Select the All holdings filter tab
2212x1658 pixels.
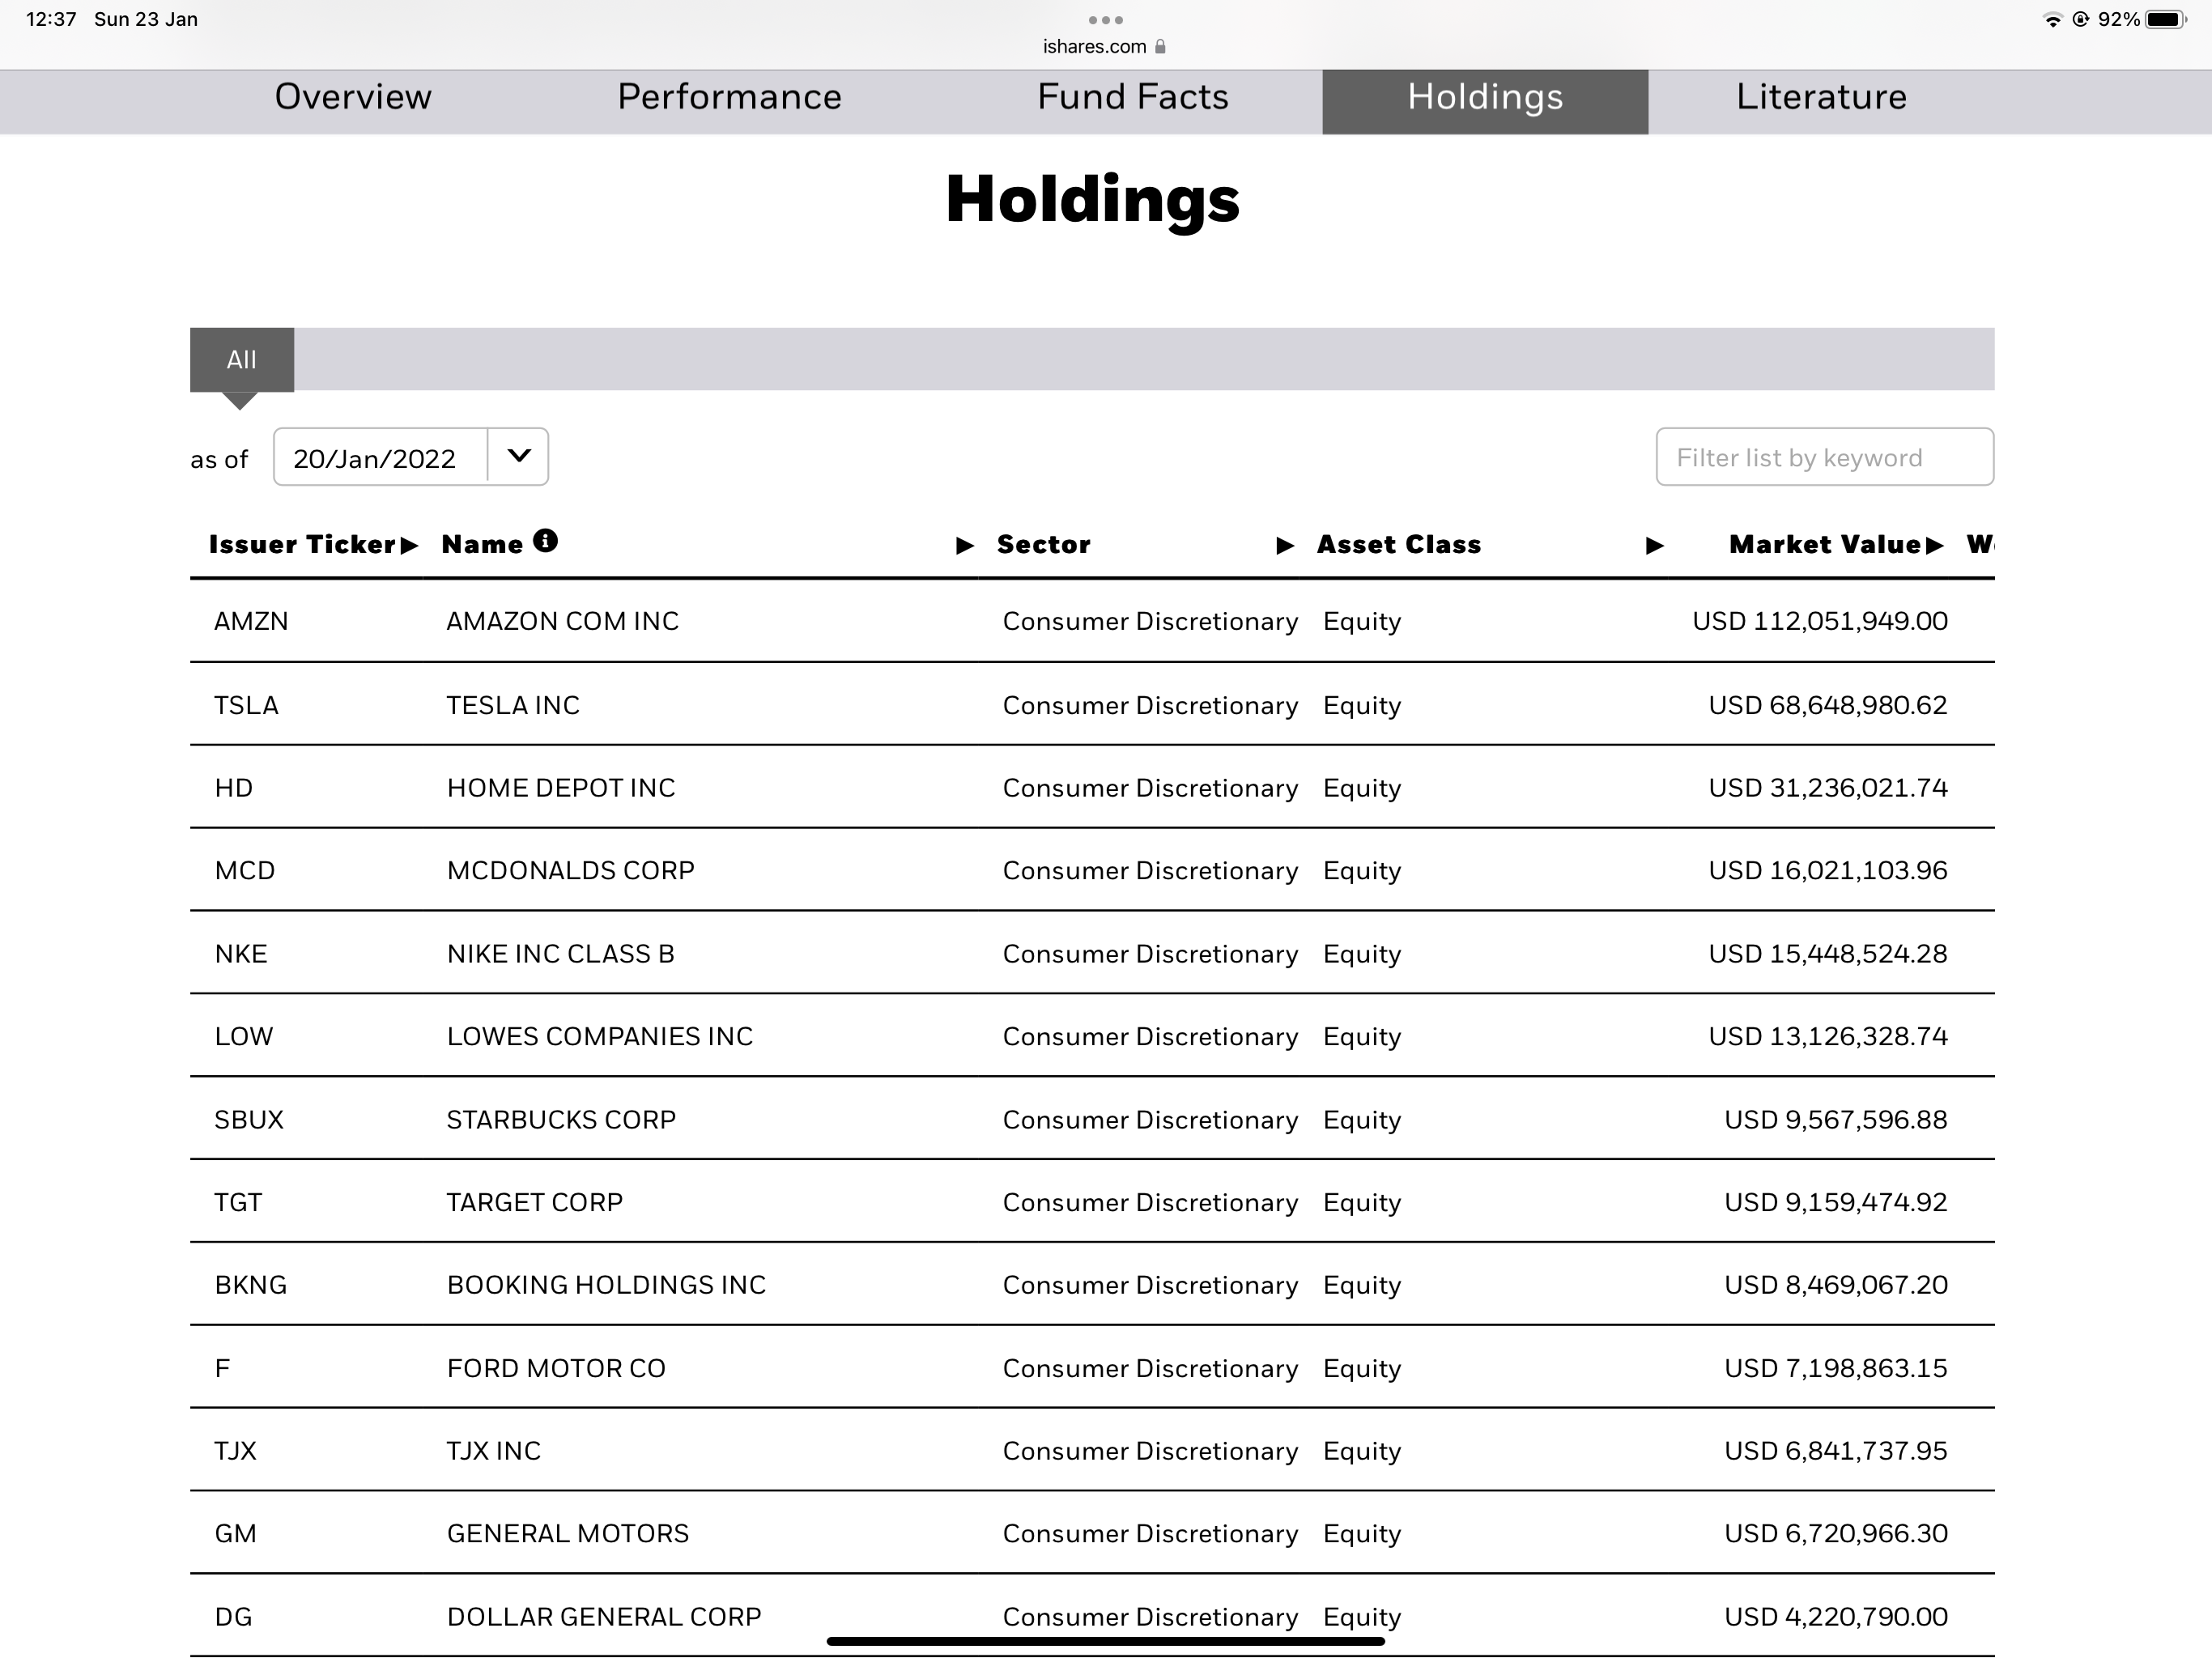pos(241,359)
